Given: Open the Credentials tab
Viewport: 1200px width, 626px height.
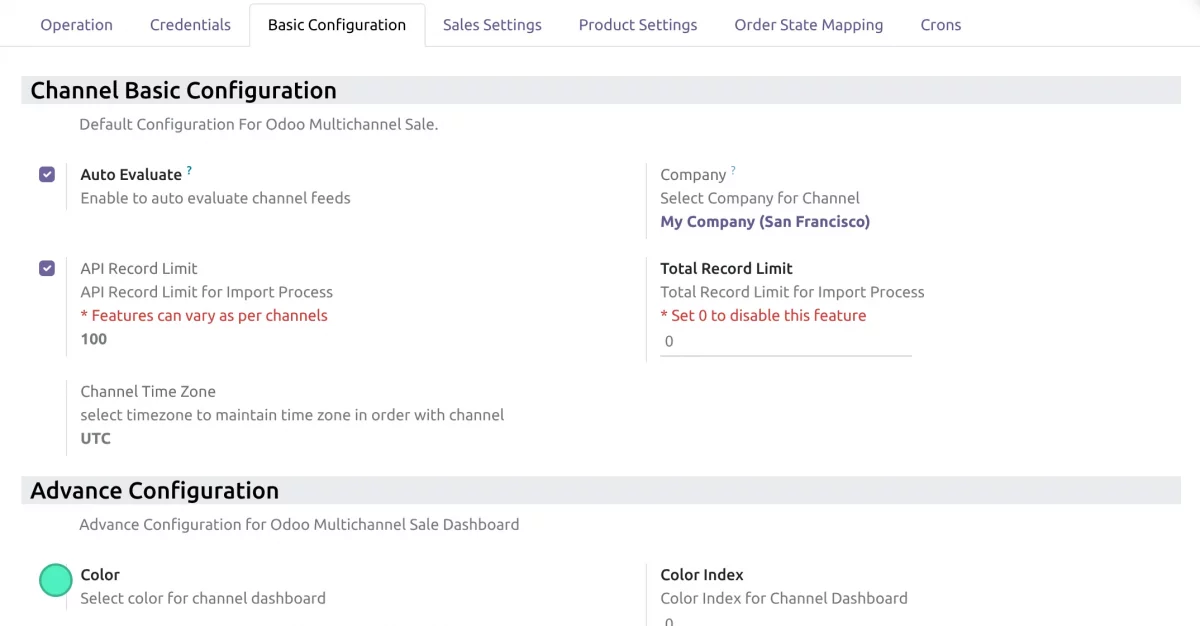Looking at the screenshot, I should click(x=190, y=25).
